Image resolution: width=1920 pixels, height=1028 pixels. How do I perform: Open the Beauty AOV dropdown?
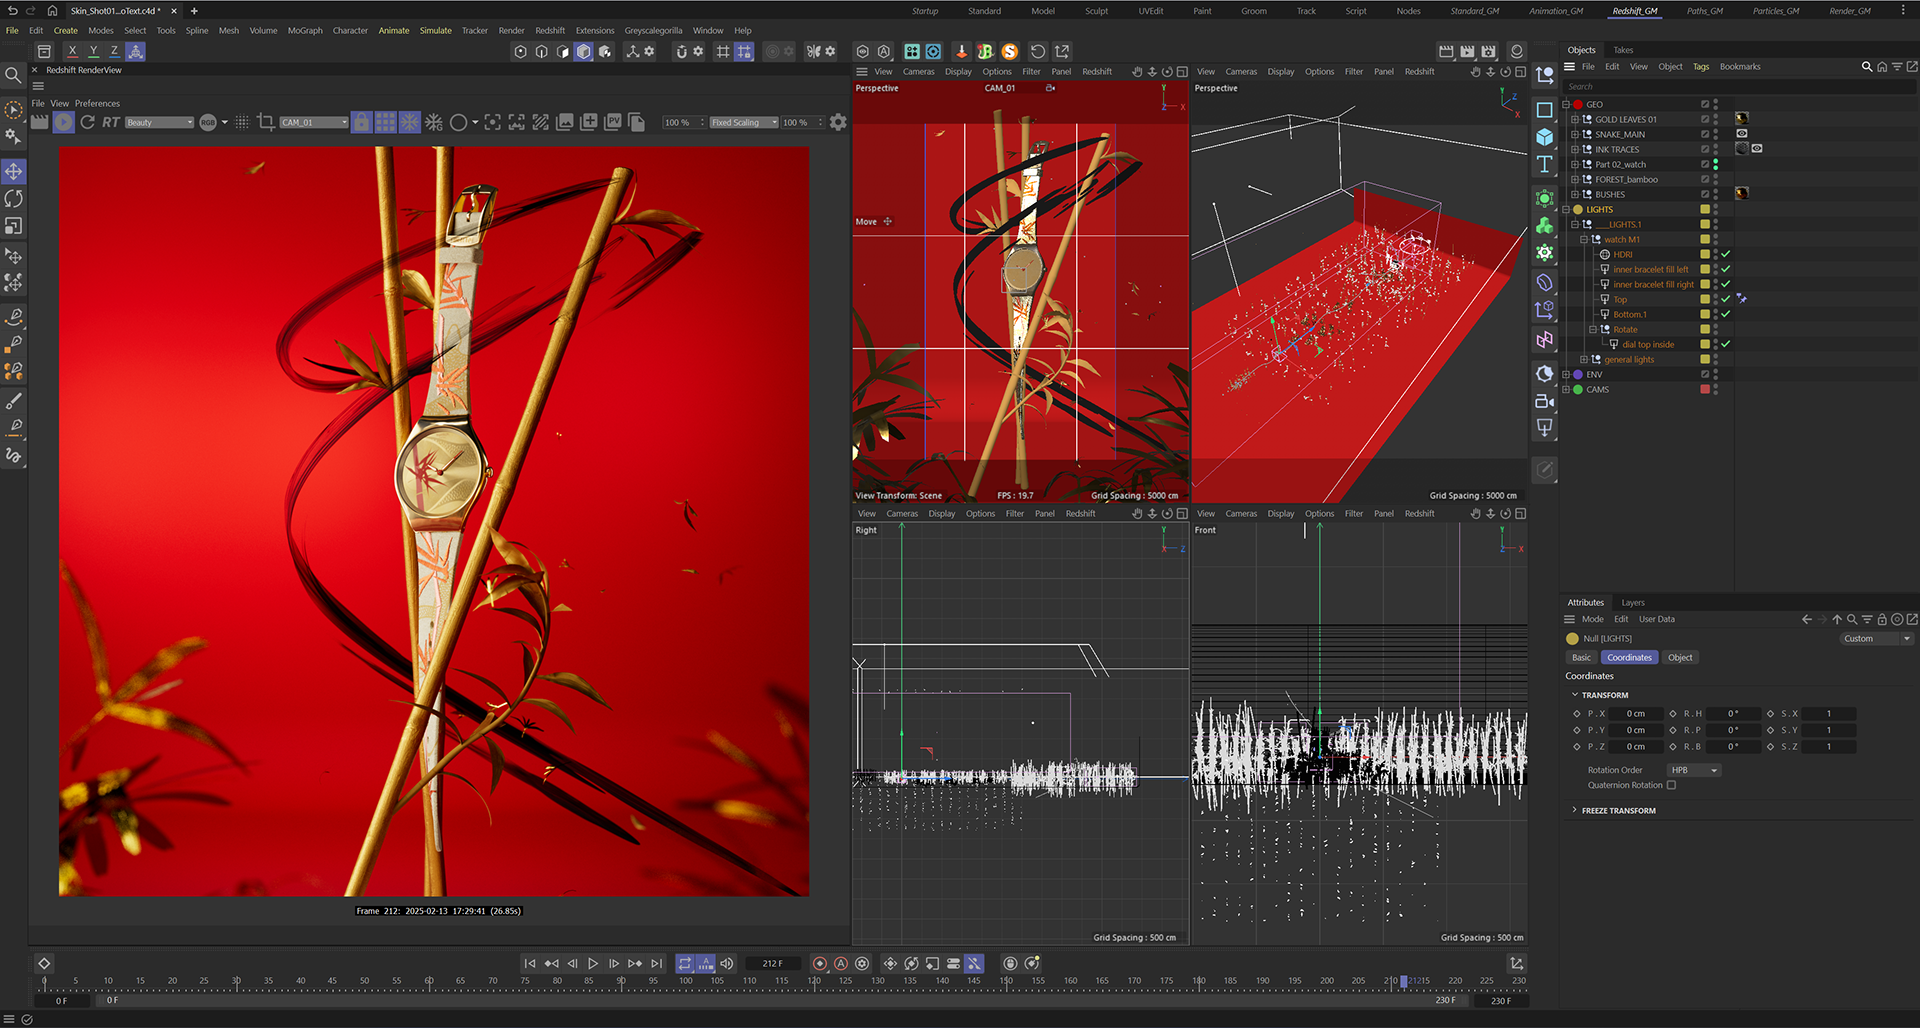point(159,122)
